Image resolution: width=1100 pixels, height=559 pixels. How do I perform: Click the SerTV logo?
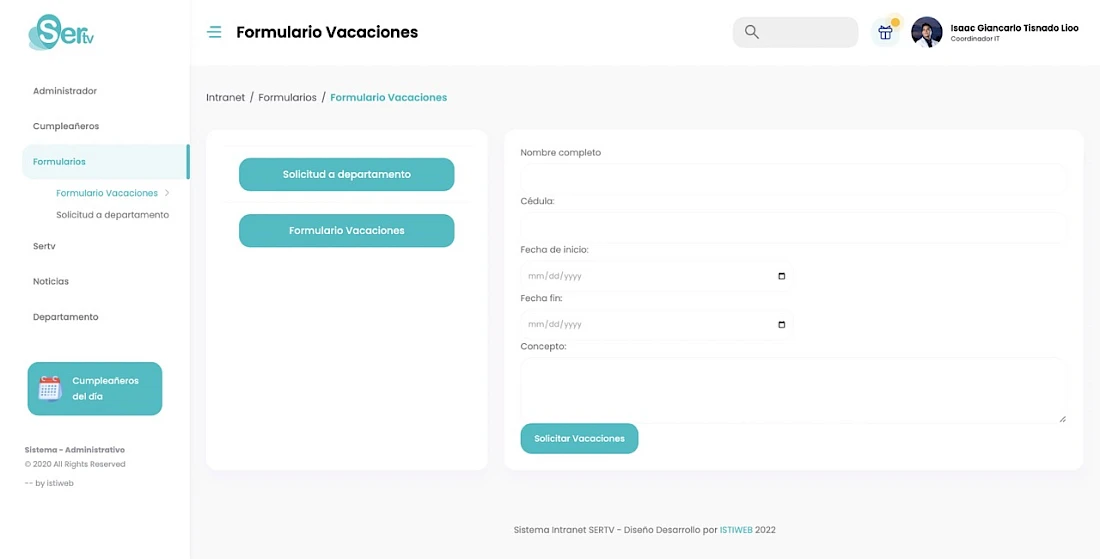pos(61,32)
